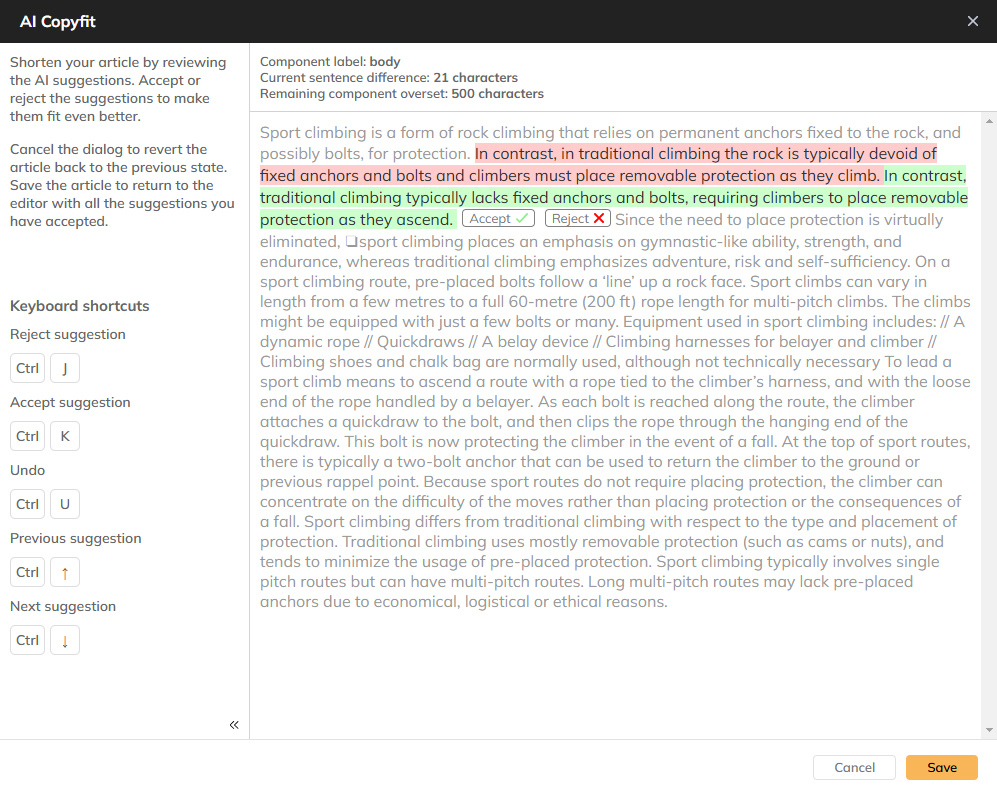Click 'Component label: body' text

(x=330, y=62)
